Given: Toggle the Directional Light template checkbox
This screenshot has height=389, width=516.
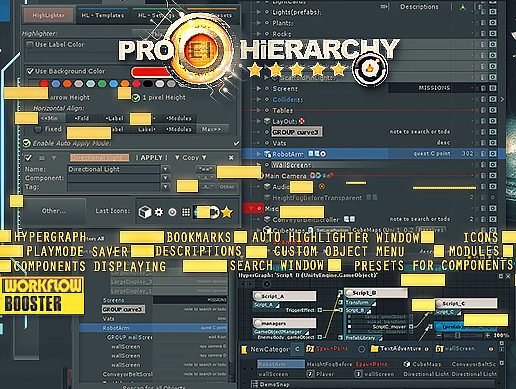Looking at the screenshot, I should point(29,158).
